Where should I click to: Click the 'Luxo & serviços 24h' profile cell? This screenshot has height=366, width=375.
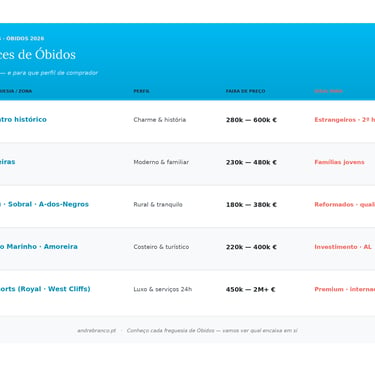pos(163,289)
